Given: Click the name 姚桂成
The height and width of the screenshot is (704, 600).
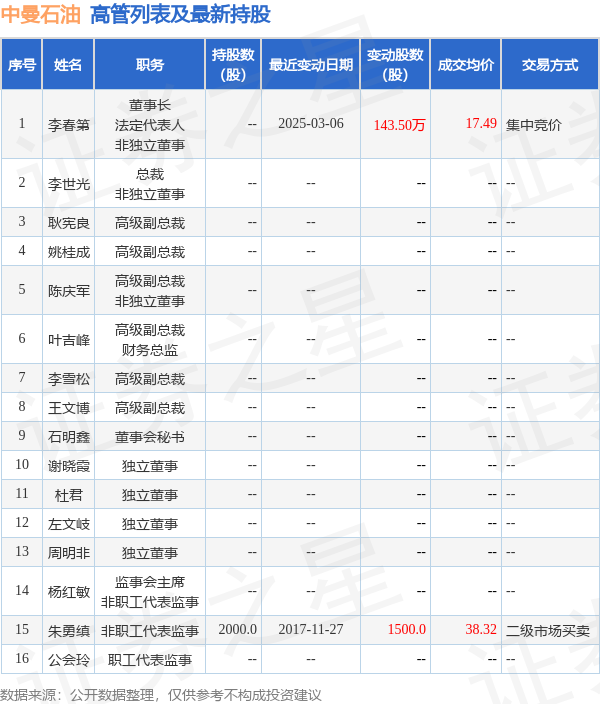Looking at the screenshot, I should [x=69, y=252].
